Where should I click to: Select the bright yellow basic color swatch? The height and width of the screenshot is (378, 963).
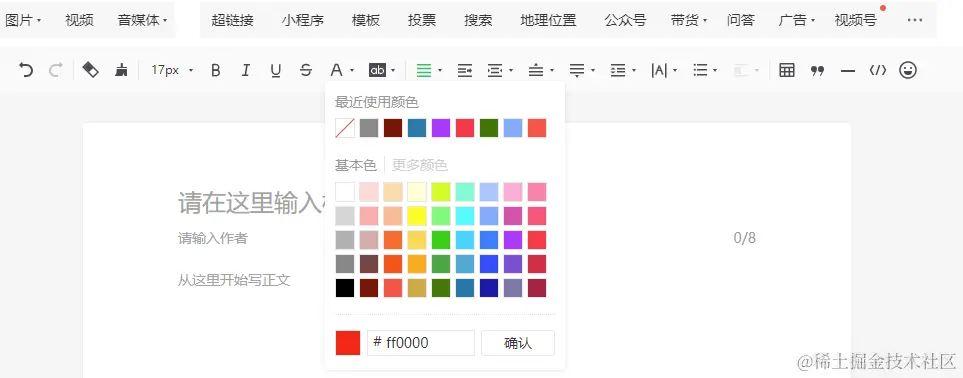[417, 216]
